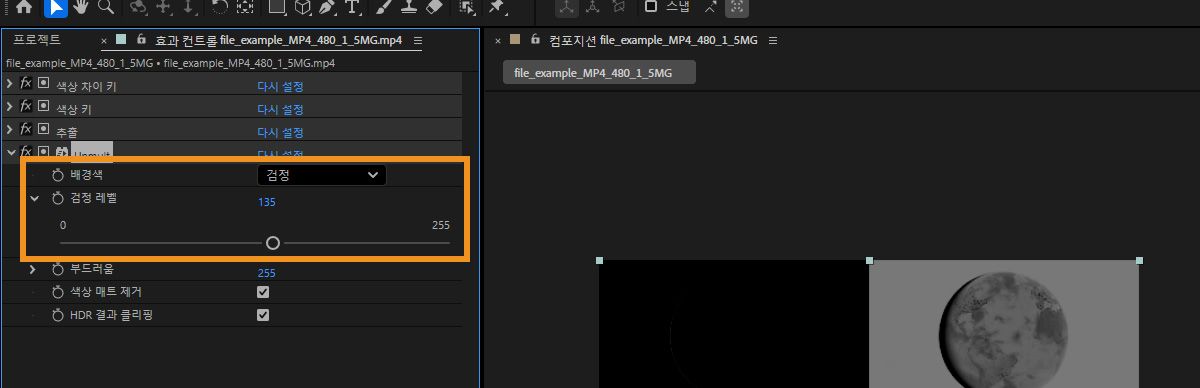Viewport: 1200px width, 388px height.
Task: Click the label color swatch on composition tab
Action: click(x=515, y=40)
